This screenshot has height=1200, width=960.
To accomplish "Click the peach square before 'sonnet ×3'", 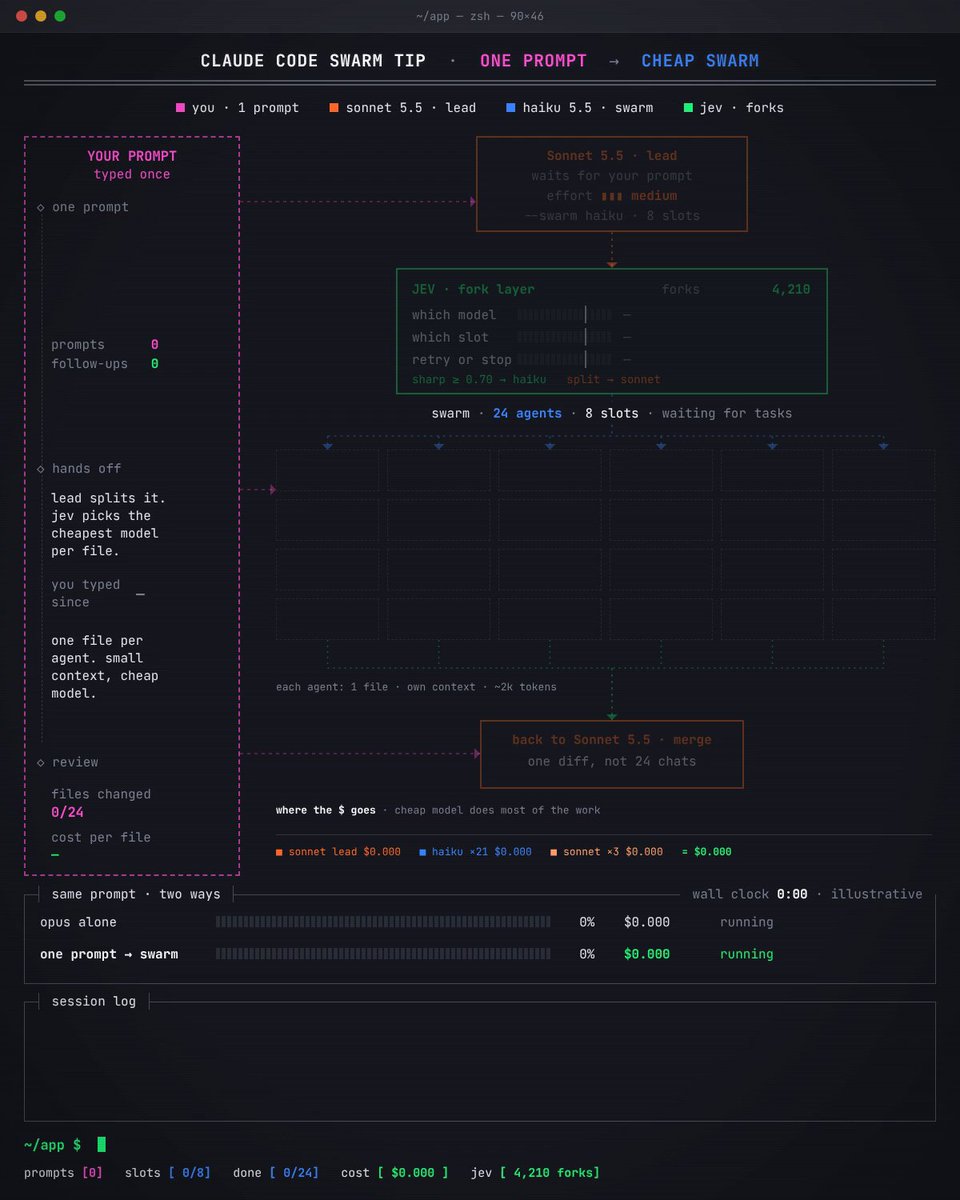I will pyautogui.click(x=554, y=852).
